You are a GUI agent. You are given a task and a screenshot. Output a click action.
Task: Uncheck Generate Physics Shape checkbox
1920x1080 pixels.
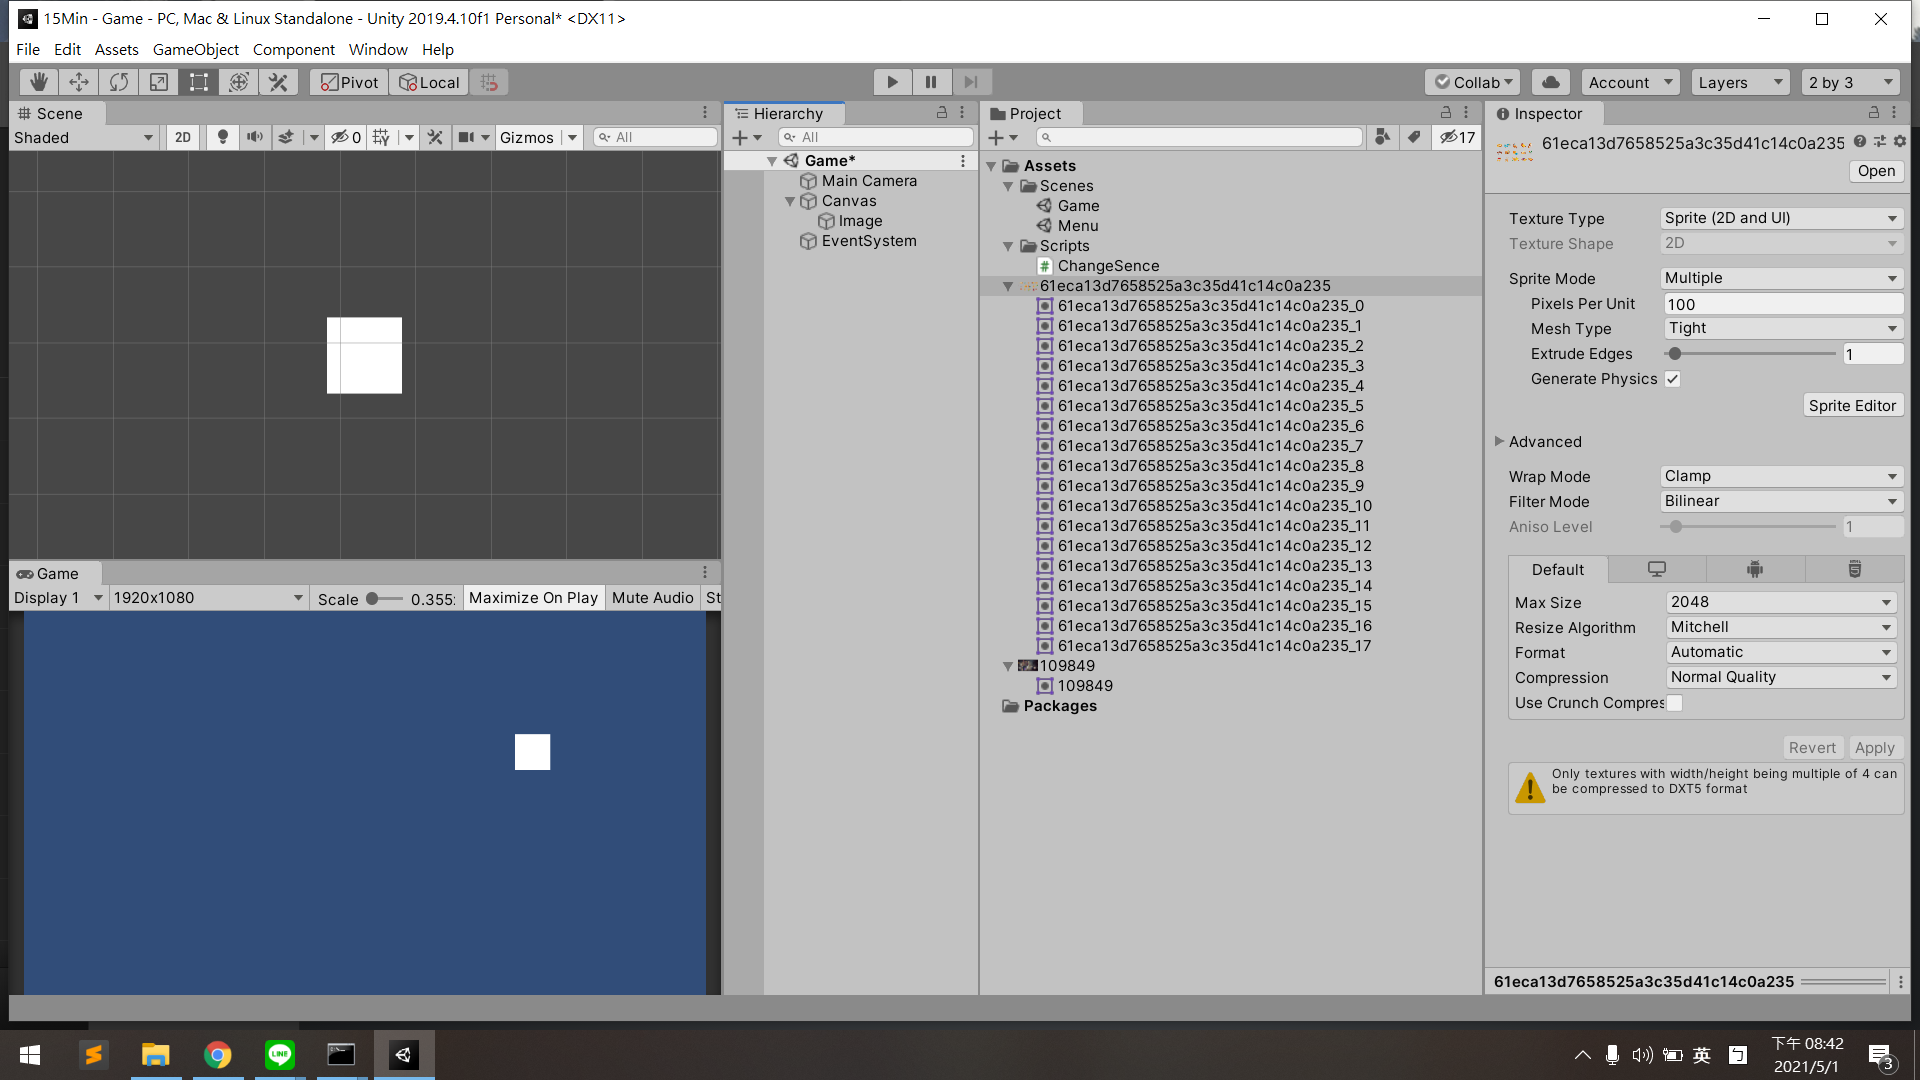(x=1673, y=379)
